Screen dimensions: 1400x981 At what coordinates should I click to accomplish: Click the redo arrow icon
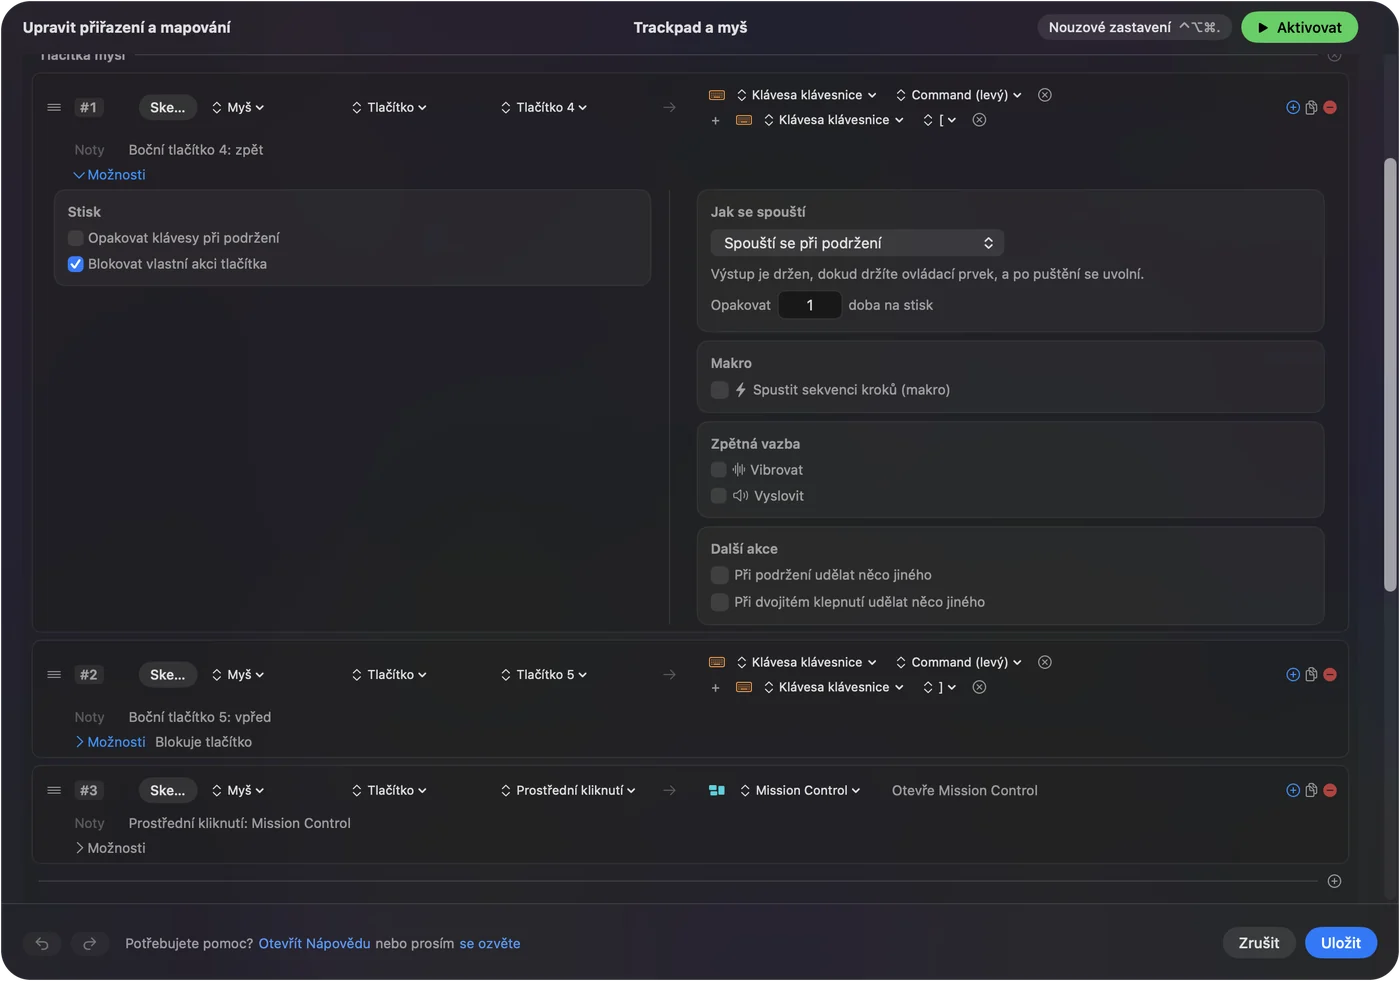tap(89, 943)
